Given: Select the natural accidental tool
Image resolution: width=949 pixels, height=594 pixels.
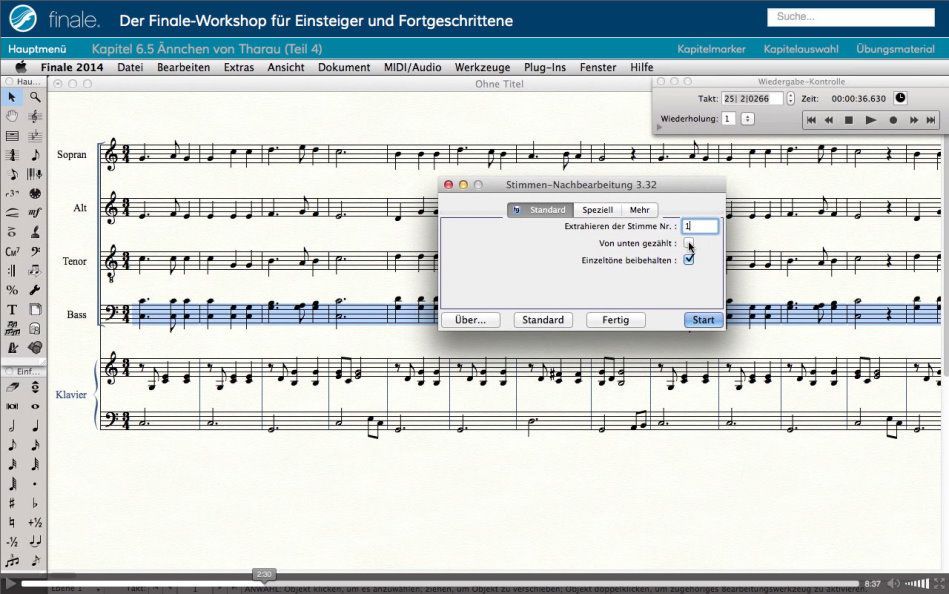Looking at the screenshot, I should [12, 522].
